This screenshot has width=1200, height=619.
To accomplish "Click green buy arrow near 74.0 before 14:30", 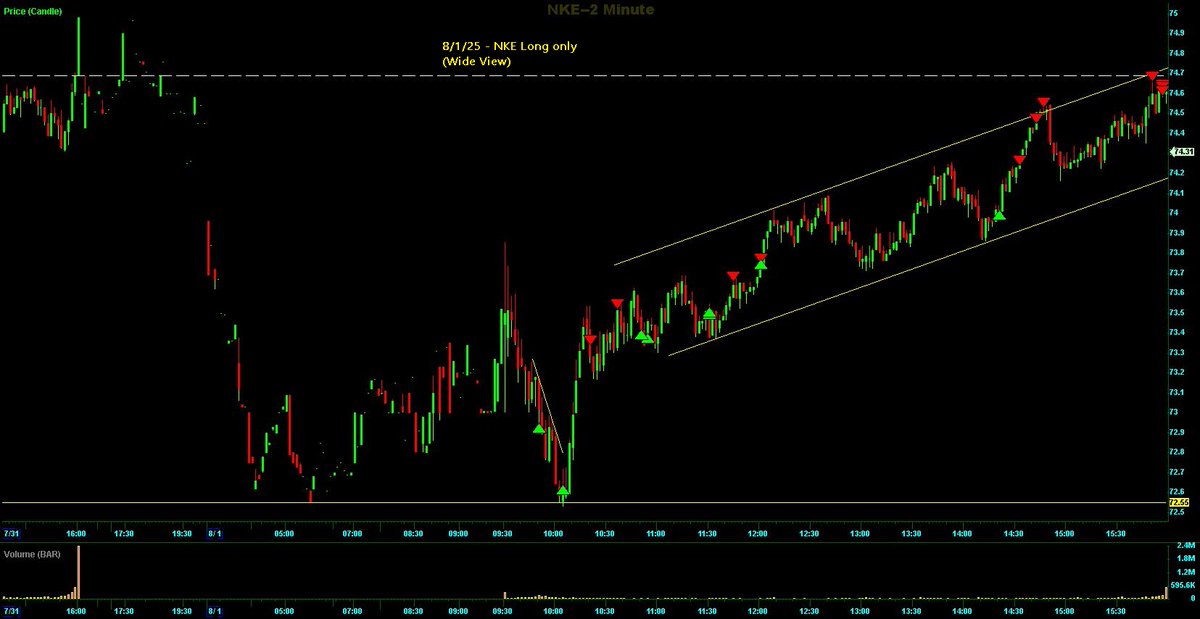I will pos(998,215).
